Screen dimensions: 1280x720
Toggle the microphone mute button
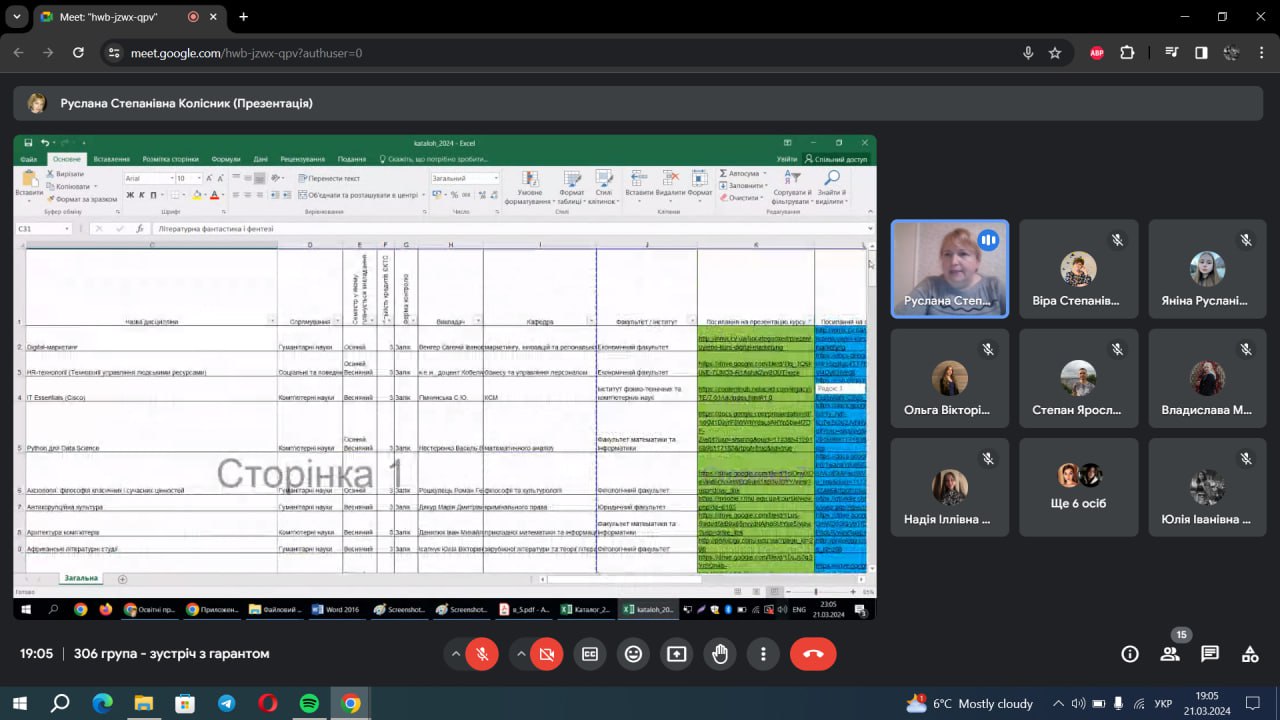tap(482, 654)
